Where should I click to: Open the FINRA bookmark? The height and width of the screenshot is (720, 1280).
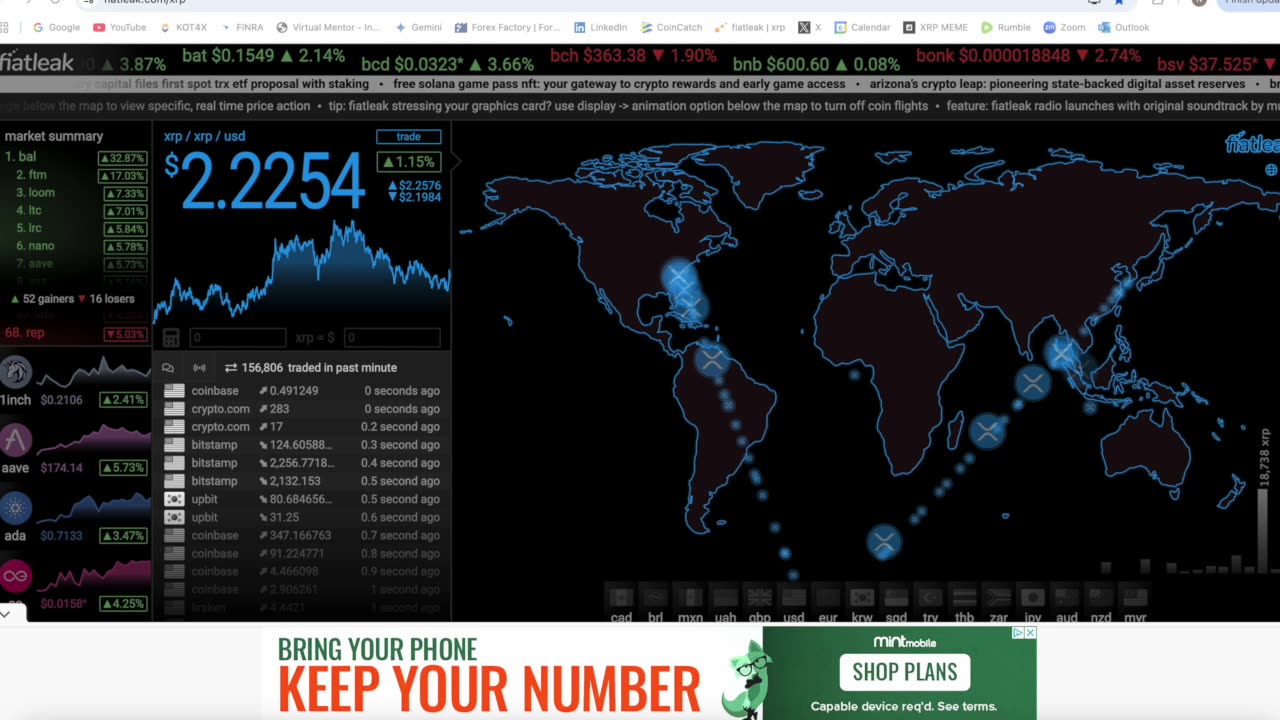tap(240, 27)
